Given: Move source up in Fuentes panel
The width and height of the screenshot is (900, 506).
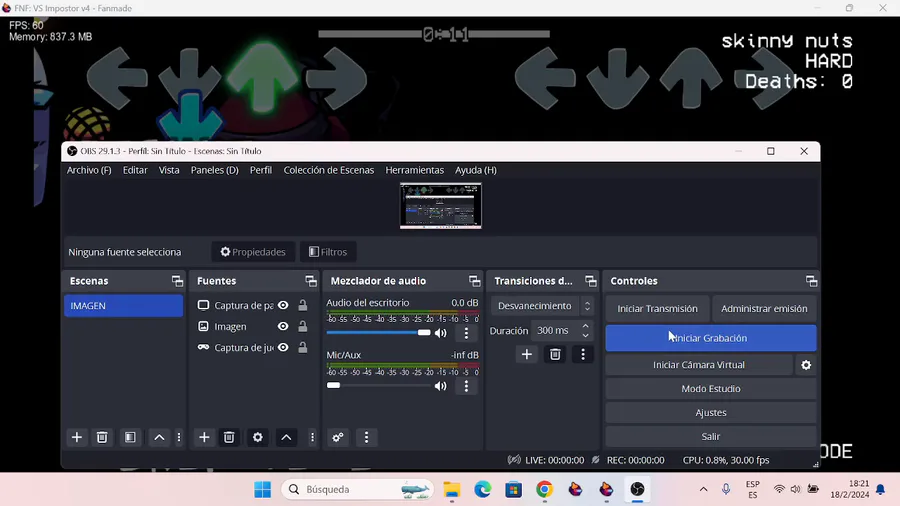Looking at the screenshot, I should tap(286, 437).
